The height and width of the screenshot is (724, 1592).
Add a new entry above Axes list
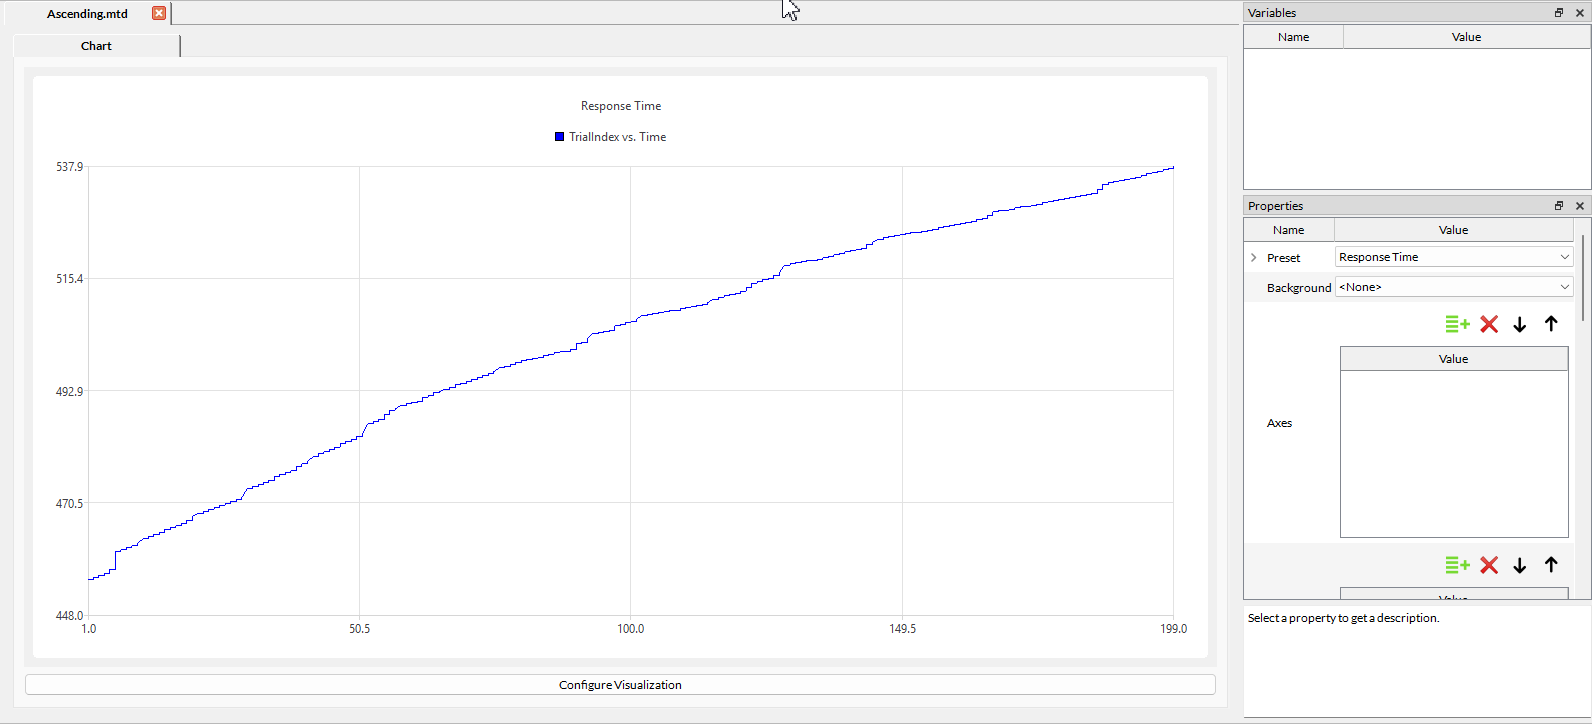point(1457,324)
